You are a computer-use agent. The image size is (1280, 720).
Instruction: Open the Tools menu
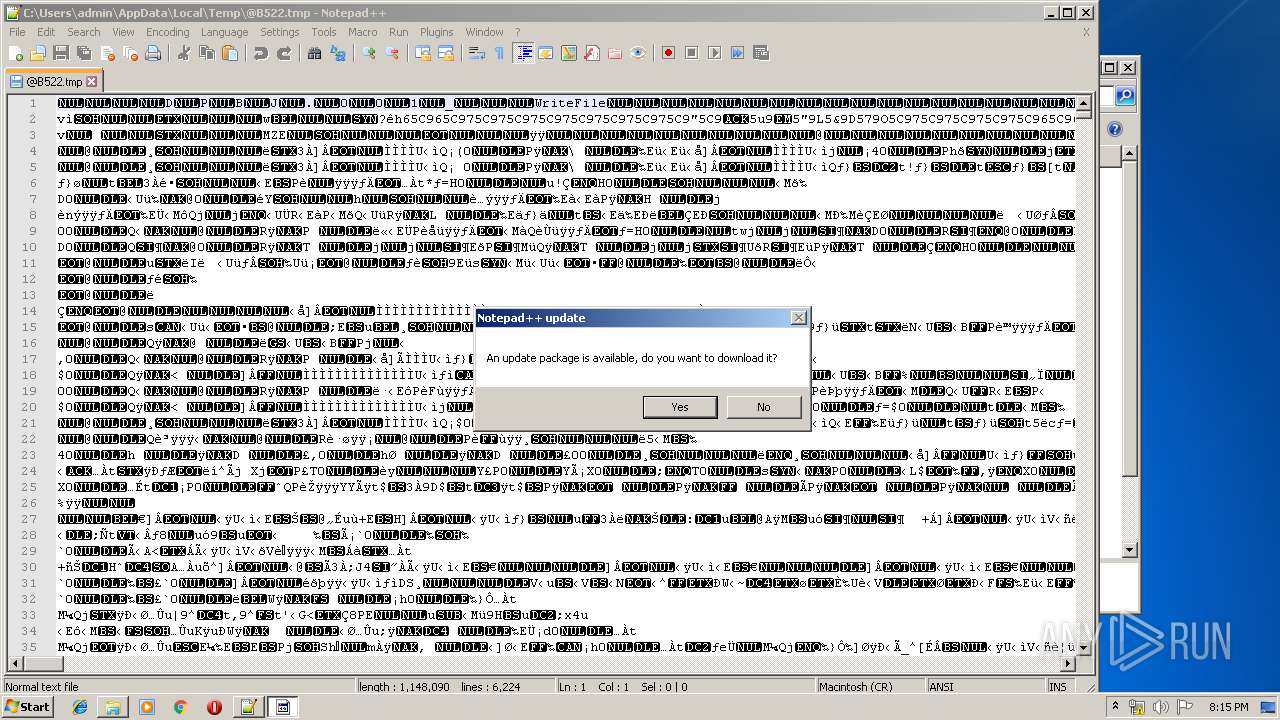[x=324, y=32]
